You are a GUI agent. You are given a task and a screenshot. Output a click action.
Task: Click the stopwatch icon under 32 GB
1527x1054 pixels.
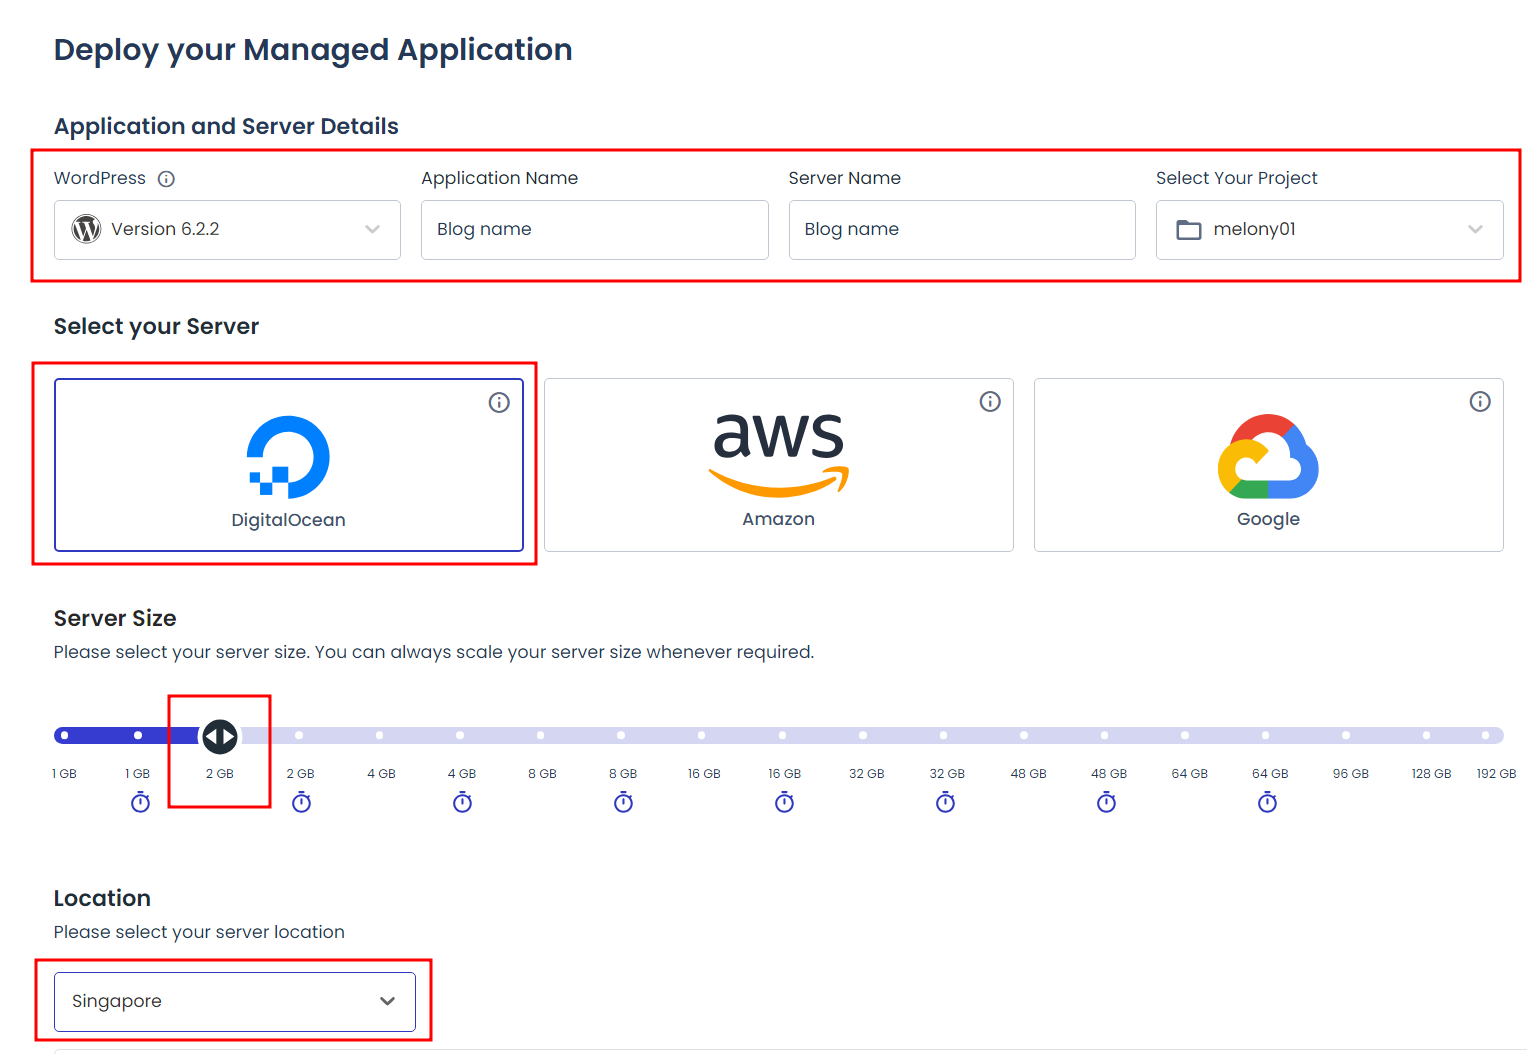point(945,802)
